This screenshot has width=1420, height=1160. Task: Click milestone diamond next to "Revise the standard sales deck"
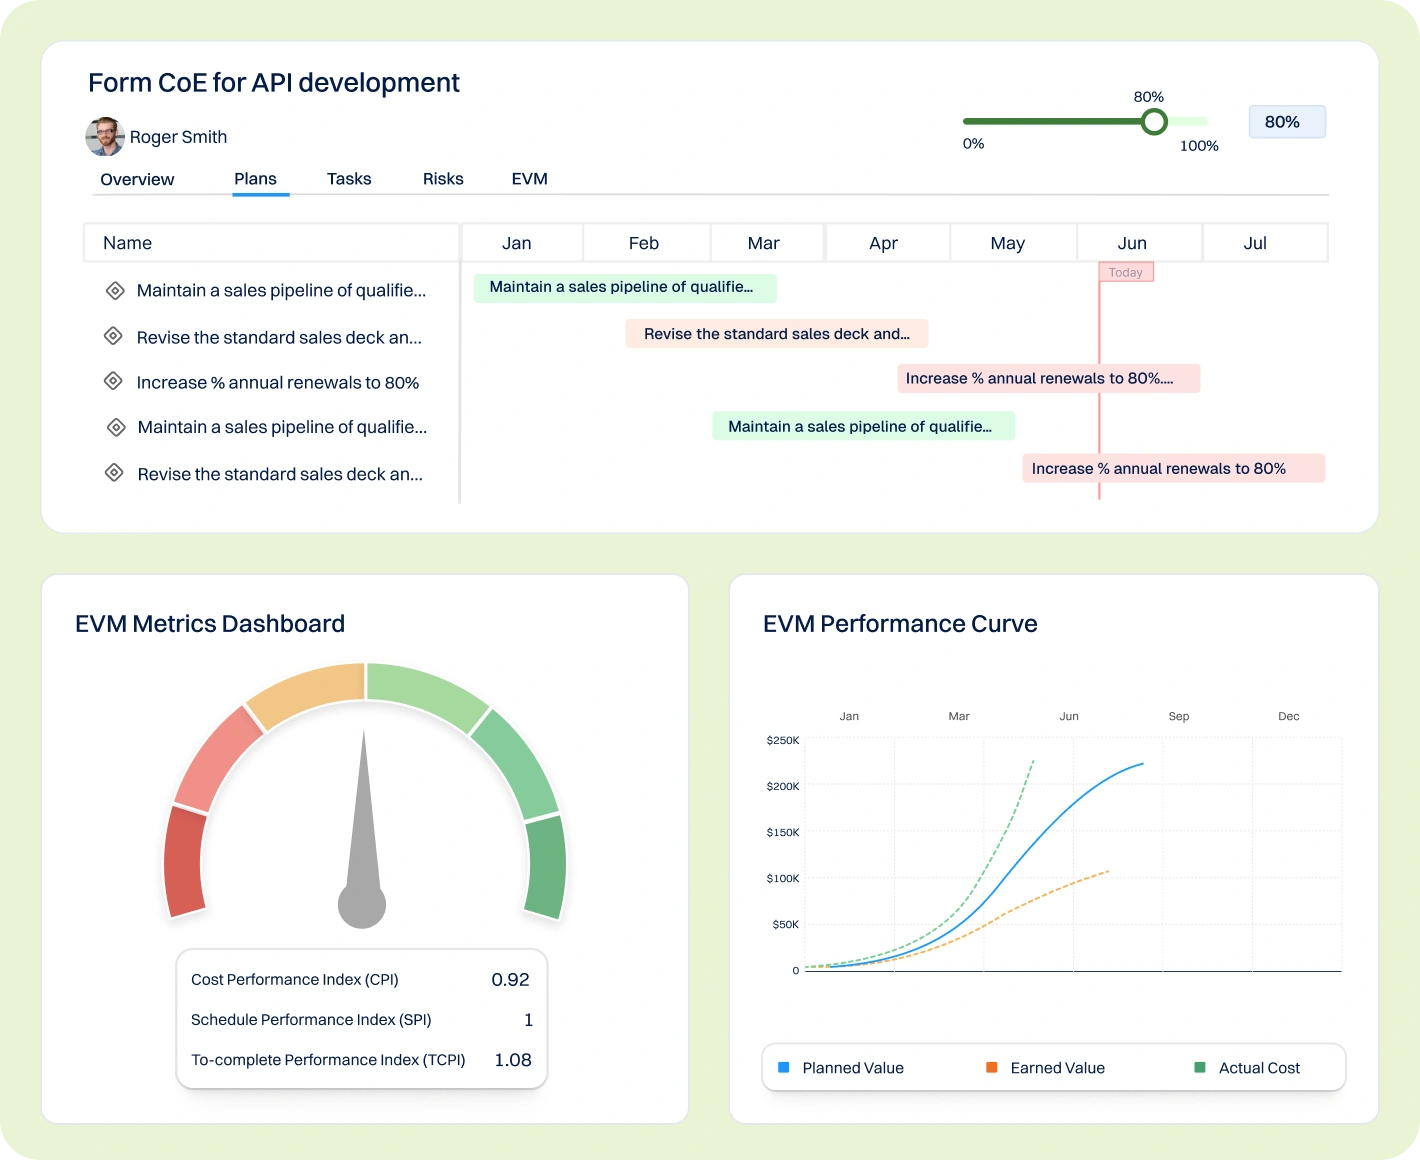point(115,335)
